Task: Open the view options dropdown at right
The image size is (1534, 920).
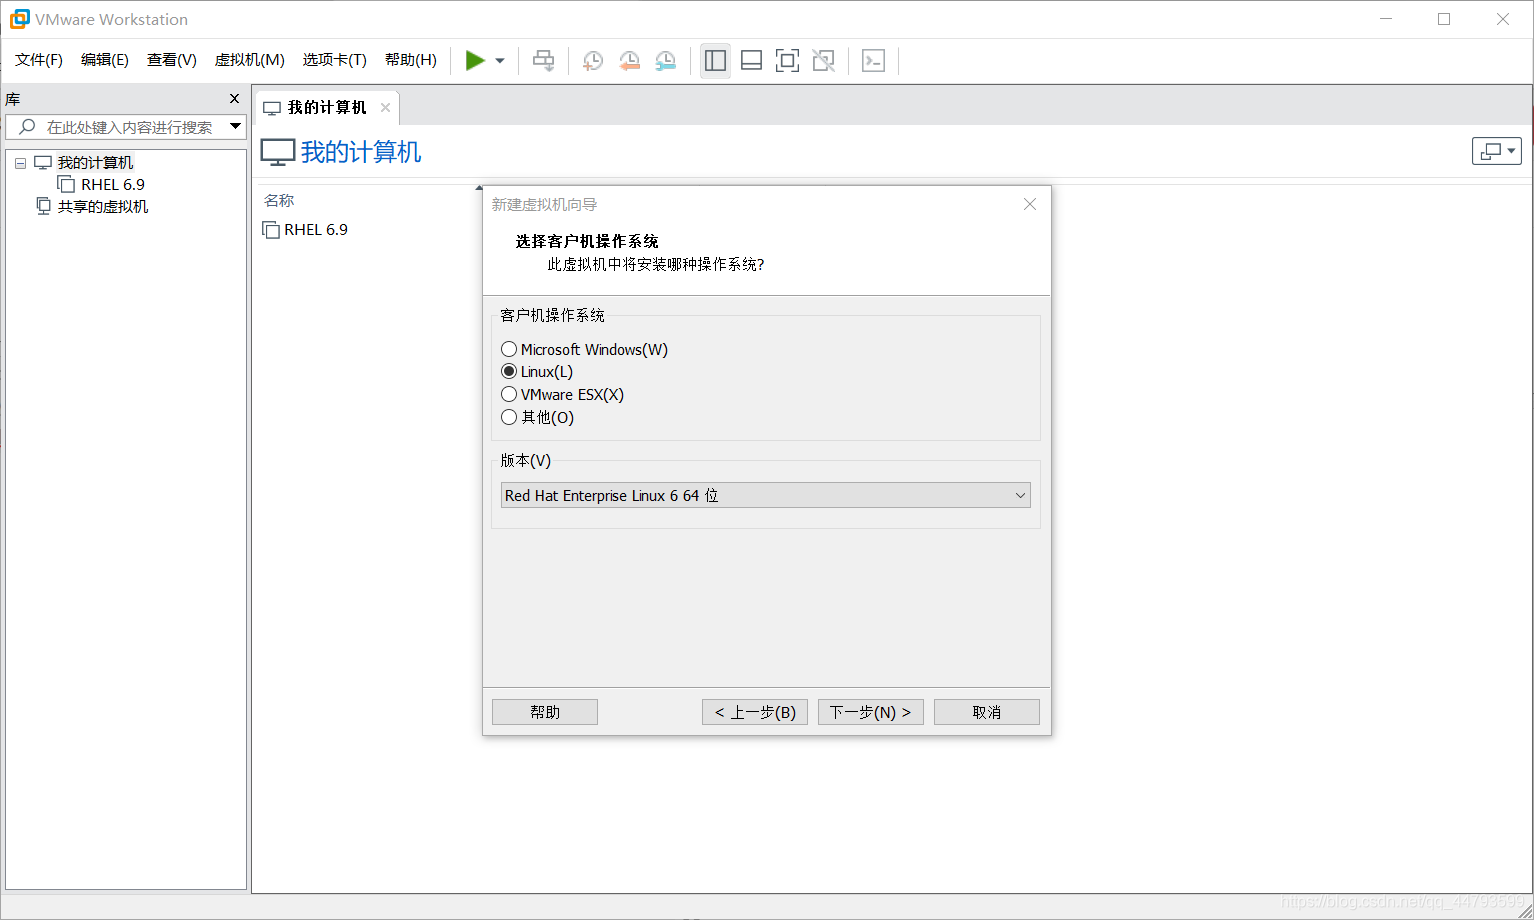Action: point(1497,151)
